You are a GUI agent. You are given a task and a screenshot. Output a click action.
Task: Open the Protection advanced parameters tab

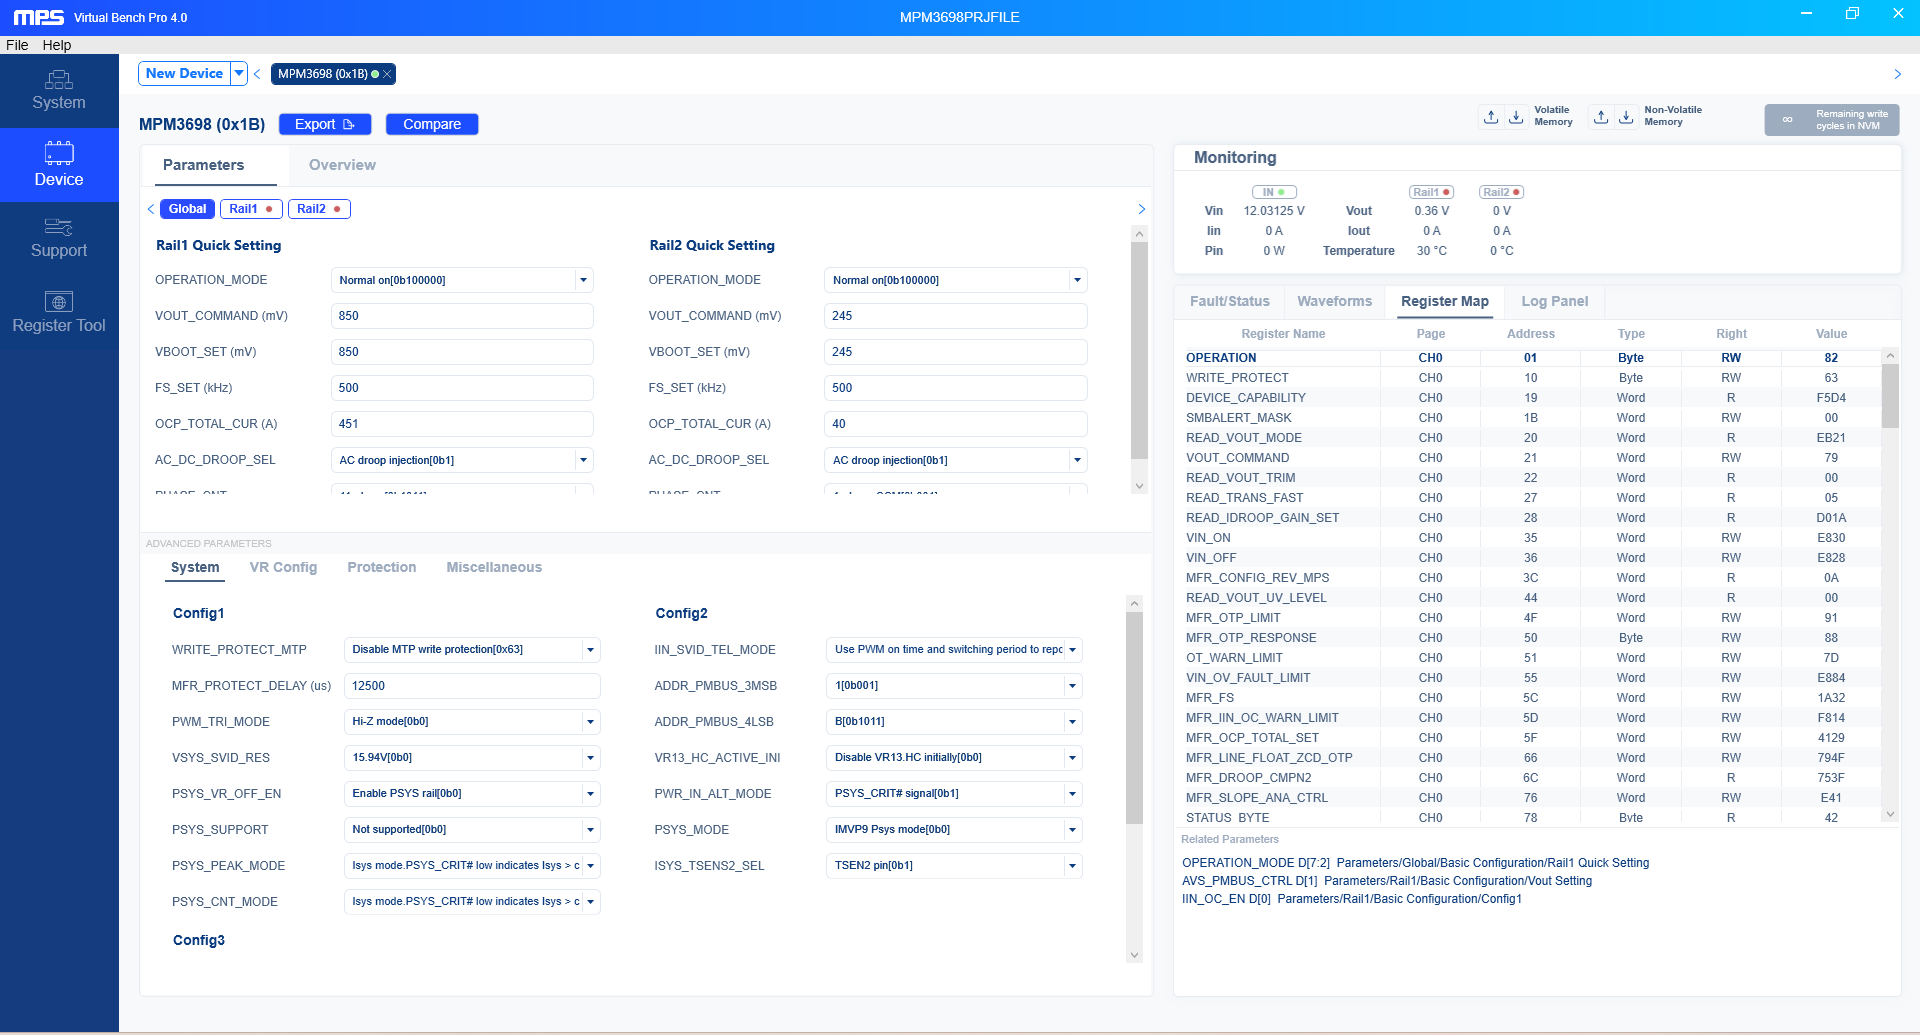(x=381, y=567)
